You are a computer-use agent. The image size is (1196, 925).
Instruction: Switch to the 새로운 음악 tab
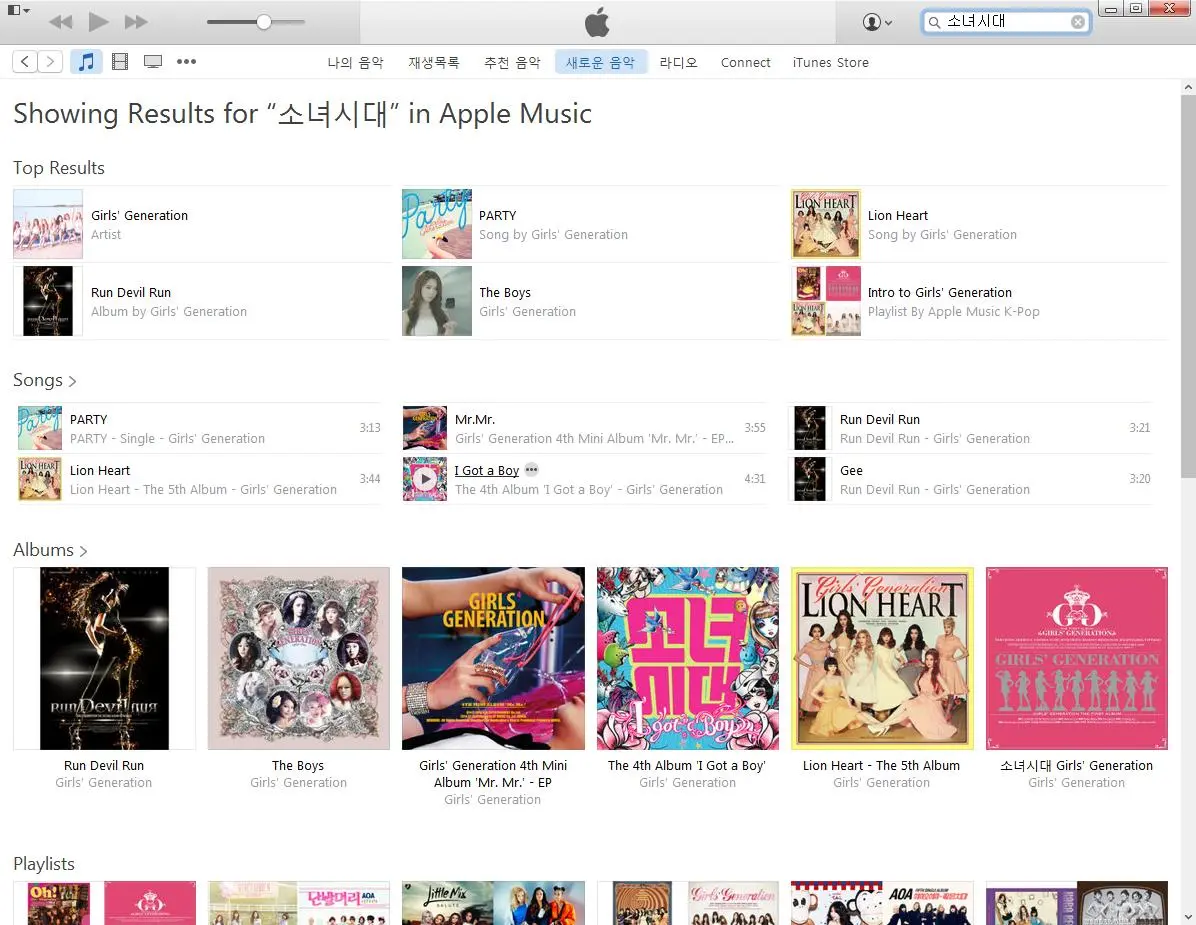click(600, 63)
